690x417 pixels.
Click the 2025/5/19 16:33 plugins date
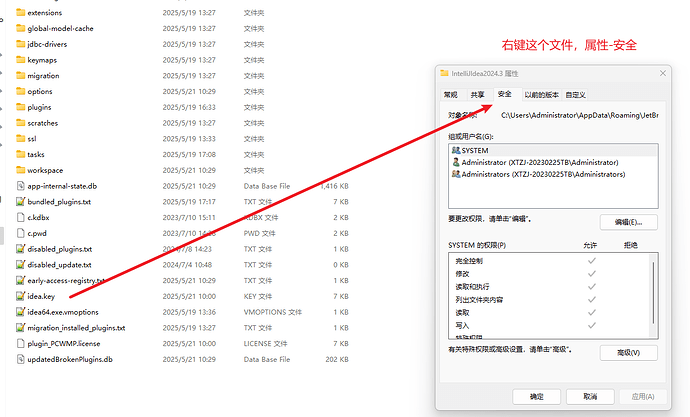point(189,107)
